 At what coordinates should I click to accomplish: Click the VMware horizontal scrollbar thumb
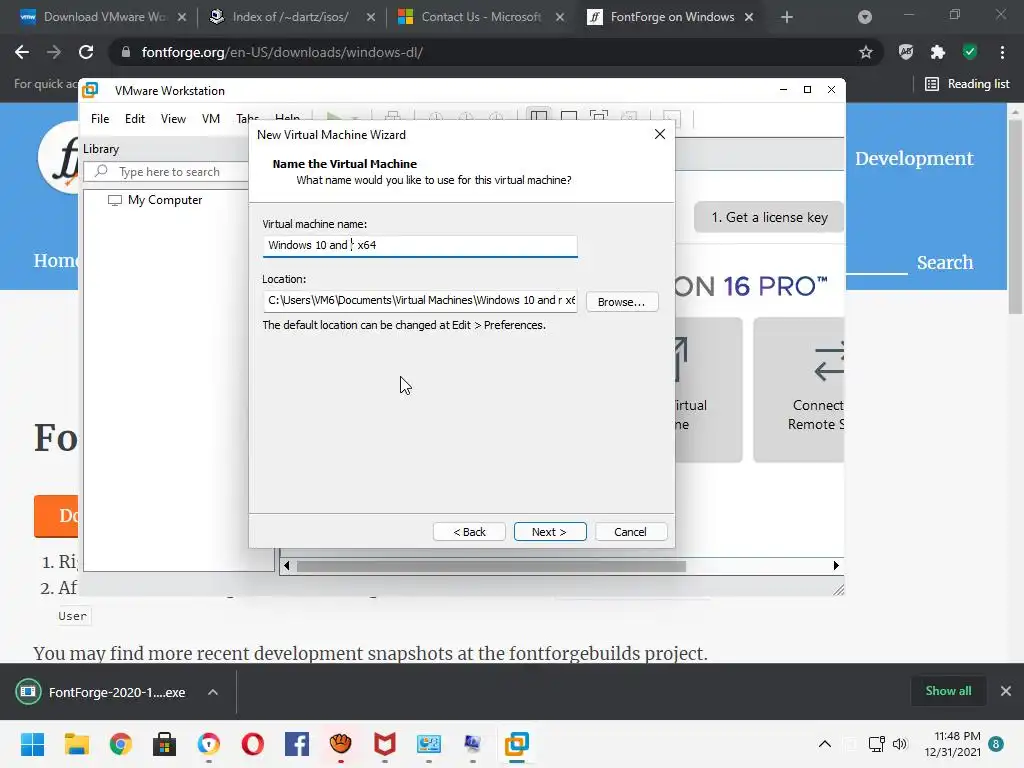coord(491,566)
